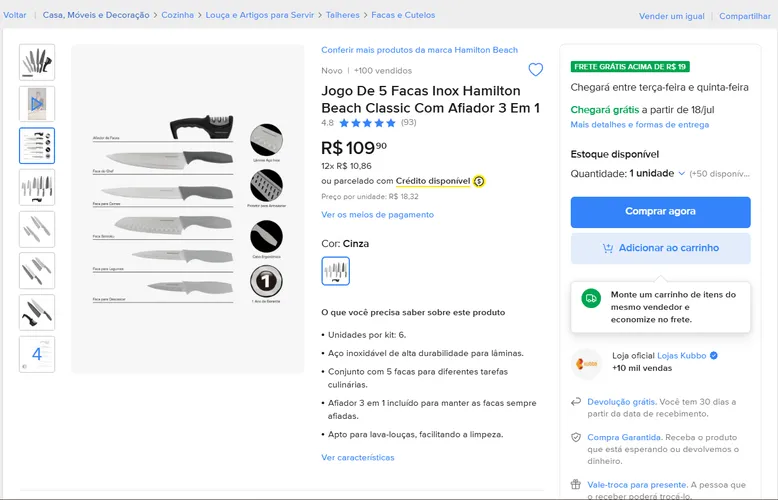The width and height of the screenshot is (778, 500).
Task: Play the product video thumbnail
Action: (x=37, y=104)
